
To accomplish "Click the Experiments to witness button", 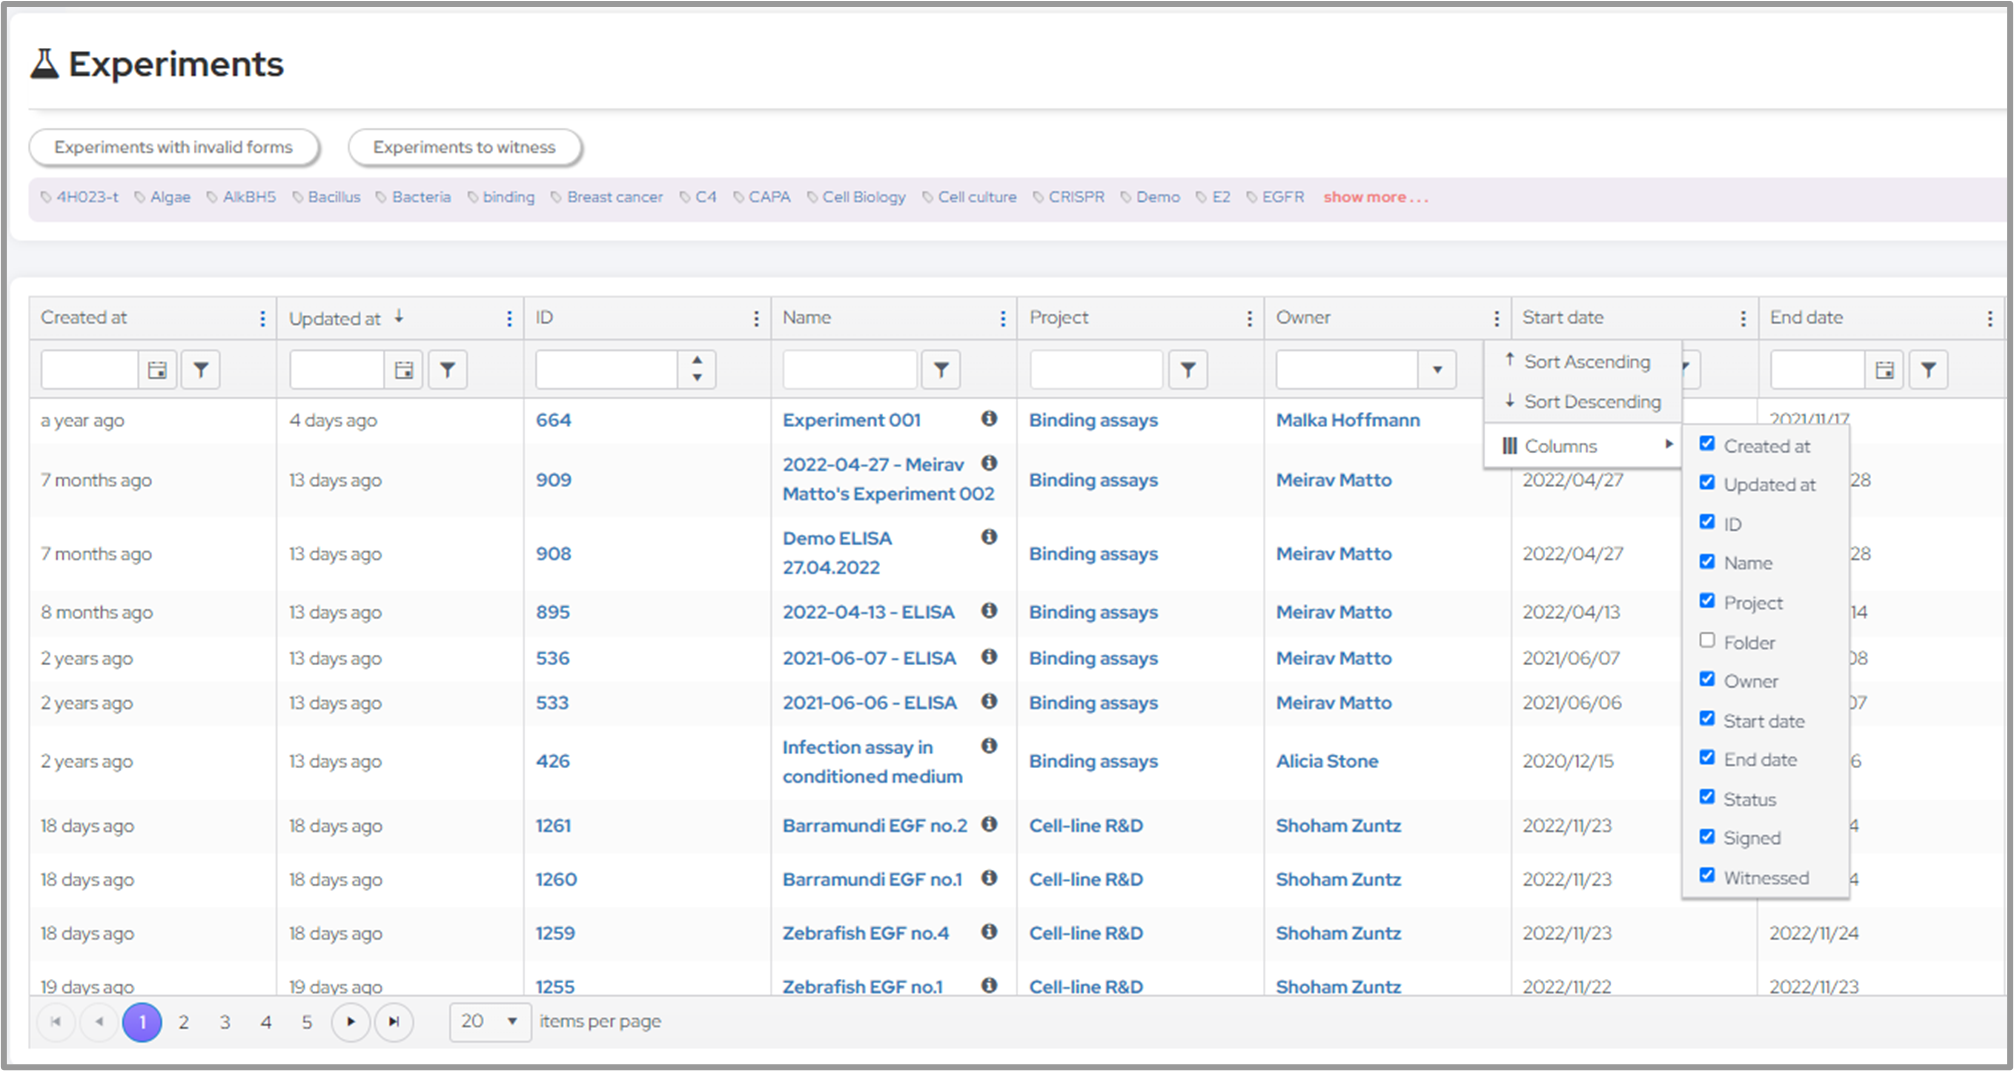I will click(464, 147).
